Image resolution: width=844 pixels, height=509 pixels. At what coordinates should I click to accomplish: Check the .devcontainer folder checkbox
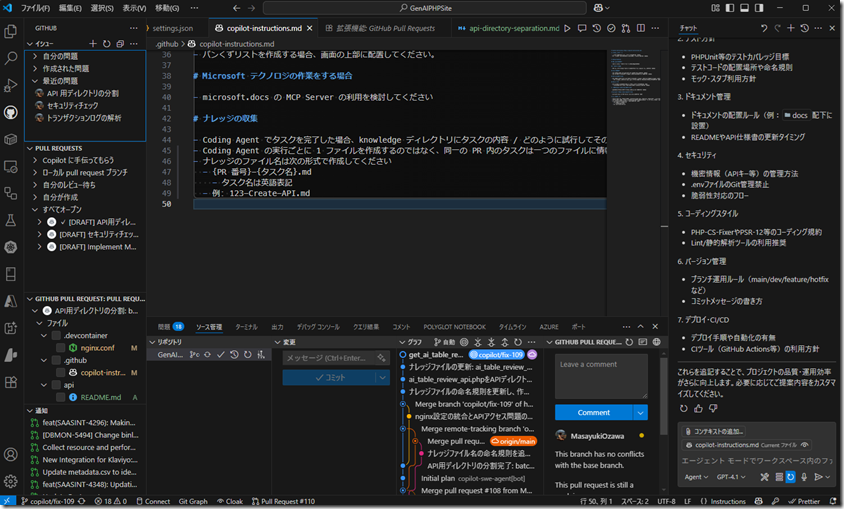point(56,335)
